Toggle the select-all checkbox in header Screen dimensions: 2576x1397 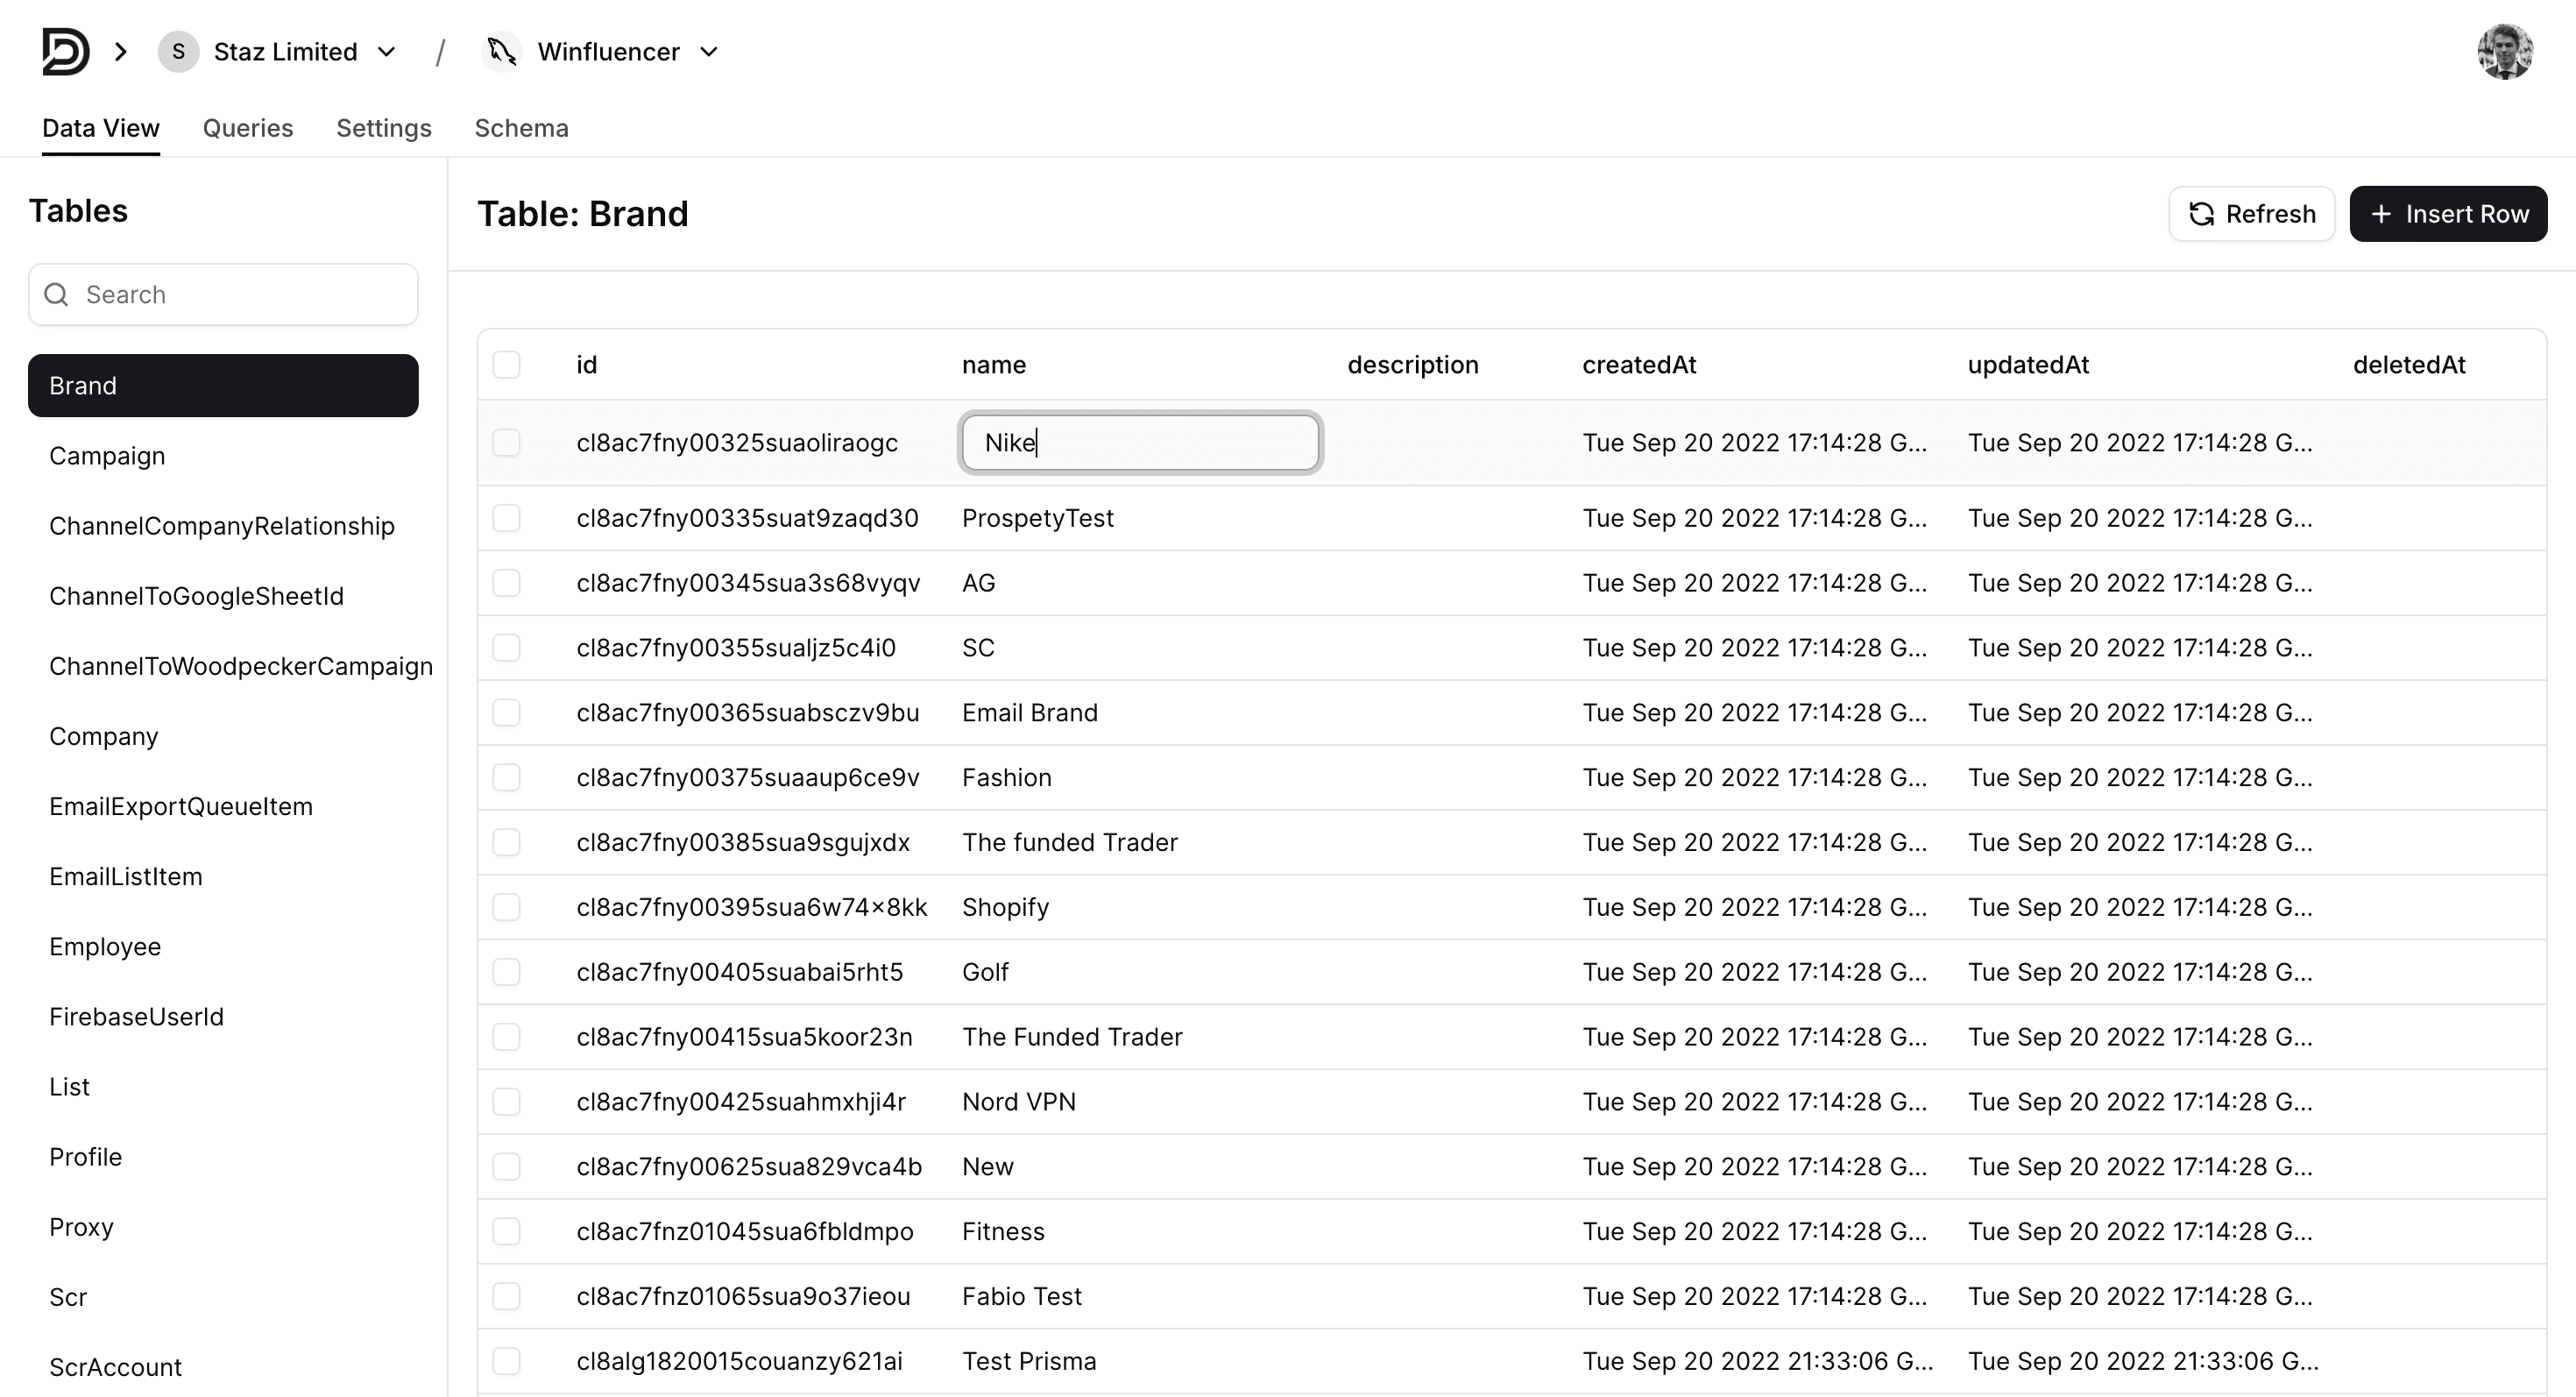point(507,364)
